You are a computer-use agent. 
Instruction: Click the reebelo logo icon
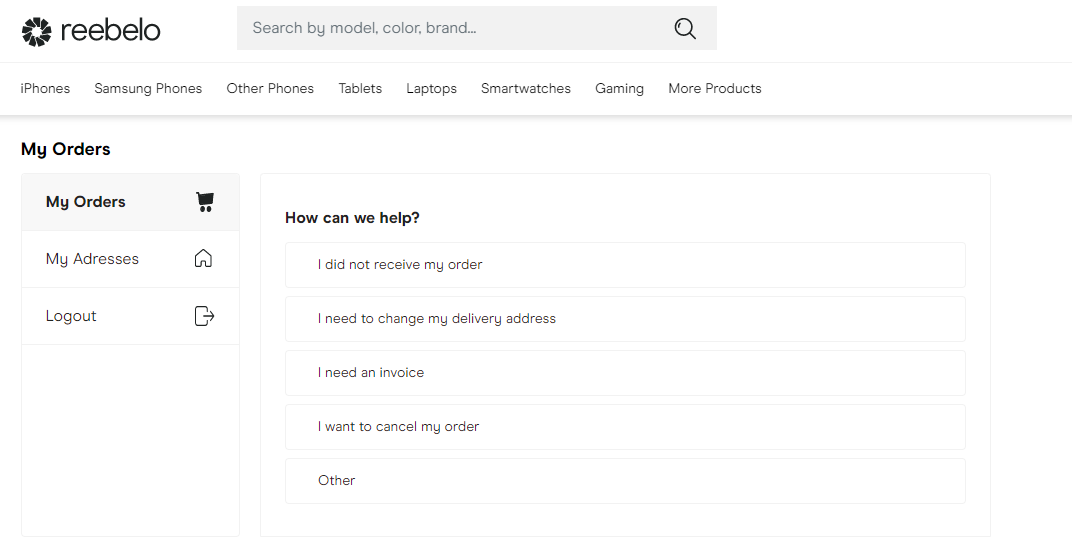pyautogui.click(x=36, y=31)
